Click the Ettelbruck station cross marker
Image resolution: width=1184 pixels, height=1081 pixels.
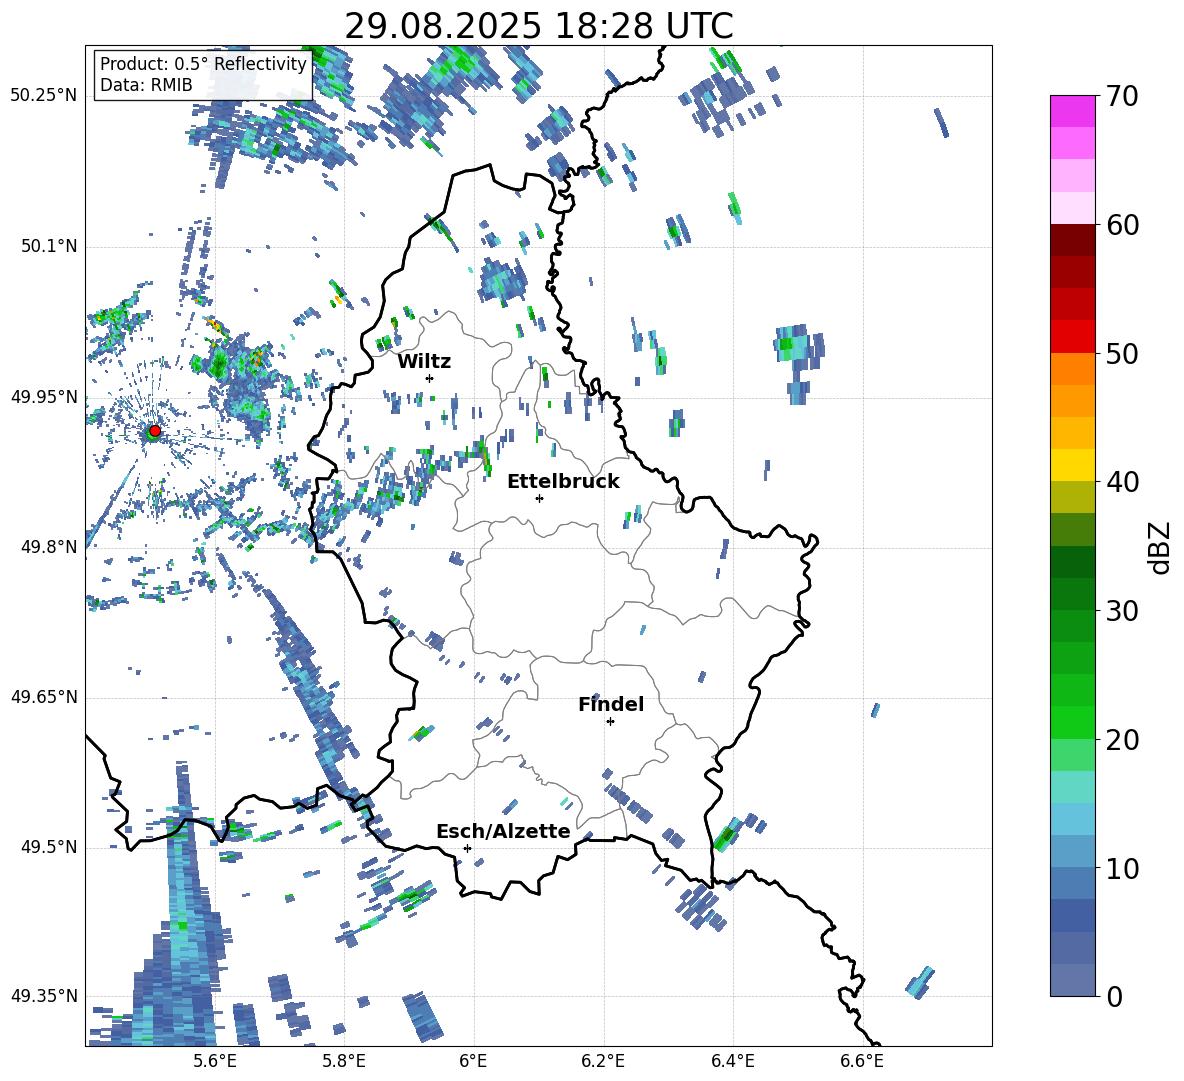pyautogui.click(x=539, y=498)
